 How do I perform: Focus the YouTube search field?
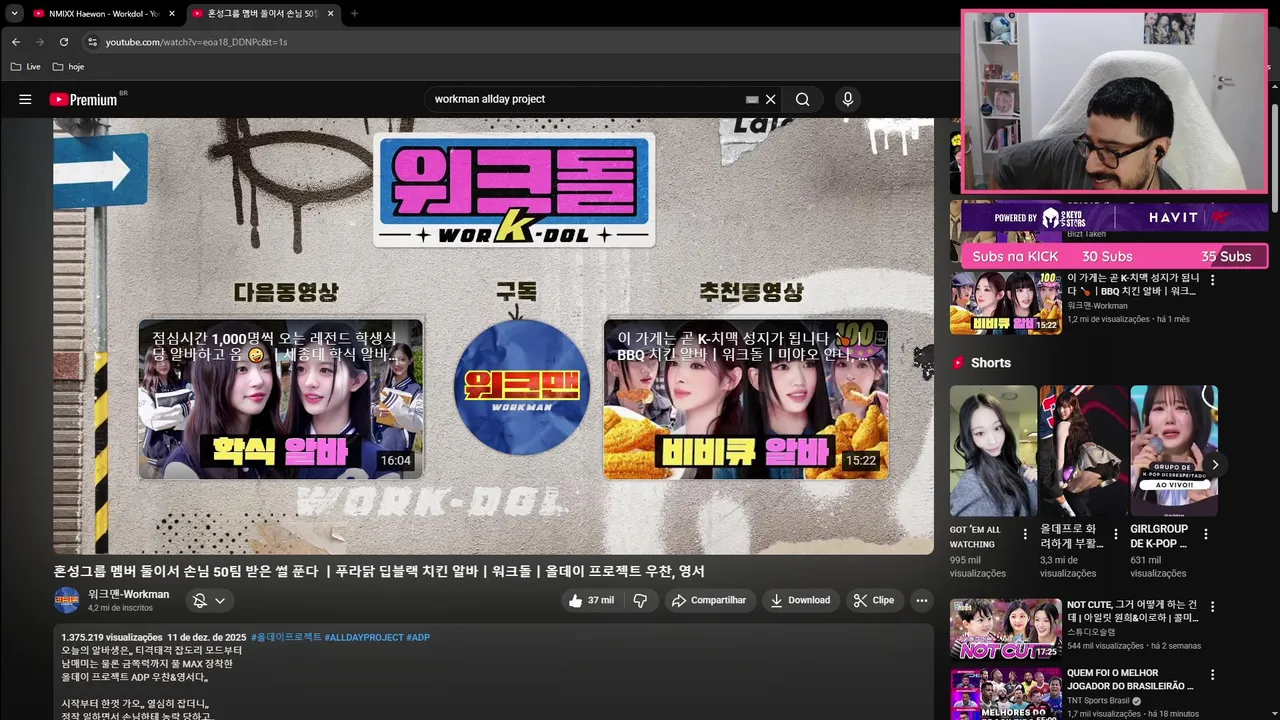point(585,99)
